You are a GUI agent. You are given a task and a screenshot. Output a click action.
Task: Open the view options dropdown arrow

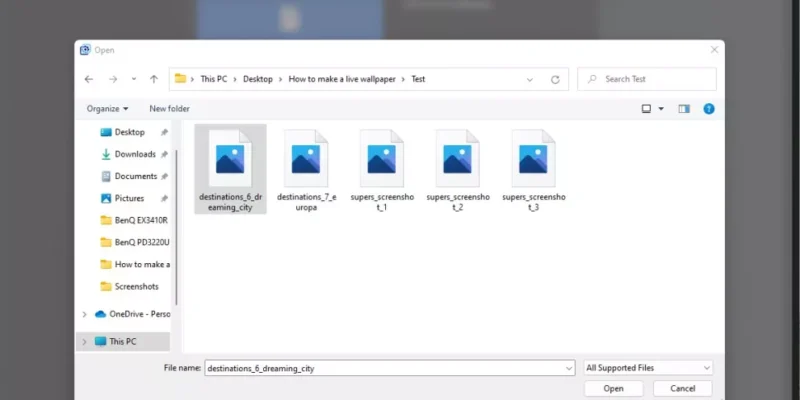click(661, 108)
